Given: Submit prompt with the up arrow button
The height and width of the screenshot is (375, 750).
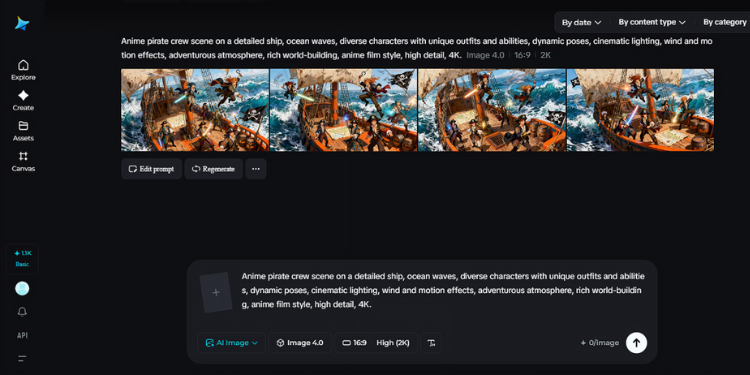Looking at the screenshot, I should 636,342.
